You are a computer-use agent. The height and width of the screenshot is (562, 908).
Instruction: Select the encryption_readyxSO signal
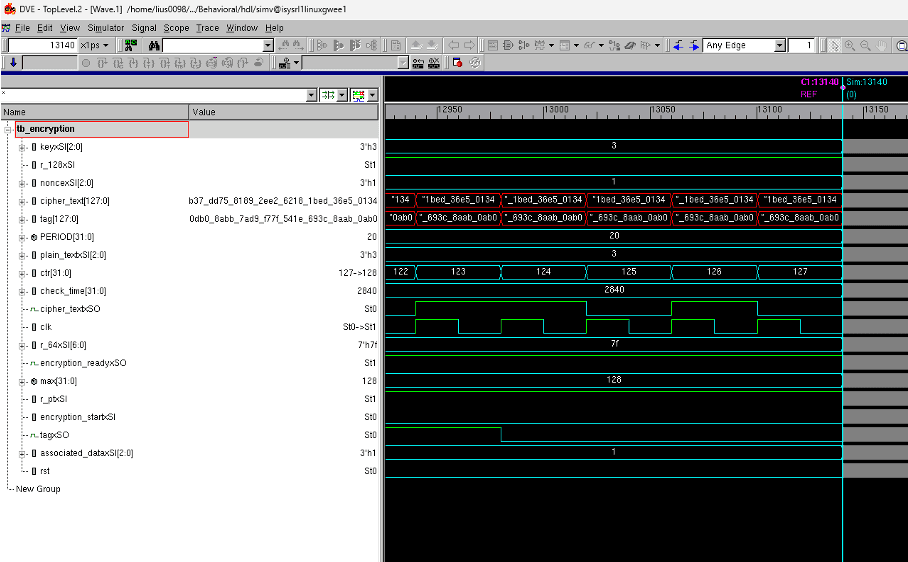83,363
